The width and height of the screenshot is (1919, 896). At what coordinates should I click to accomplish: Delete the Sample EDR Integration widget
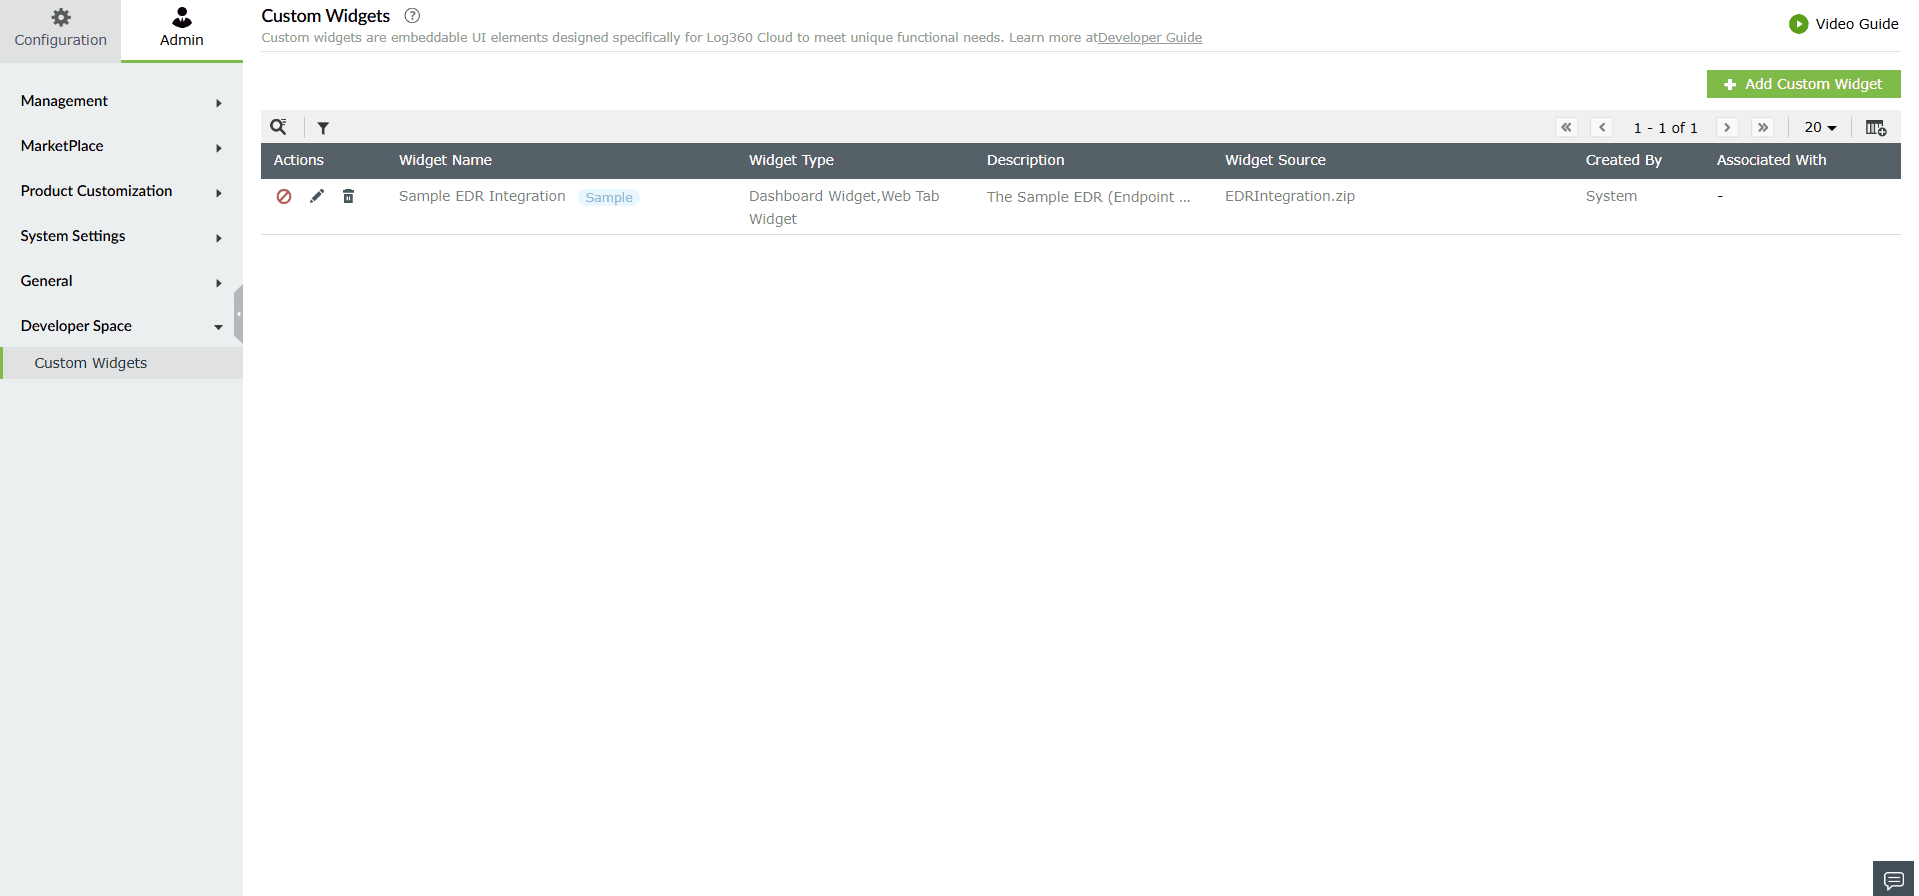348,196
